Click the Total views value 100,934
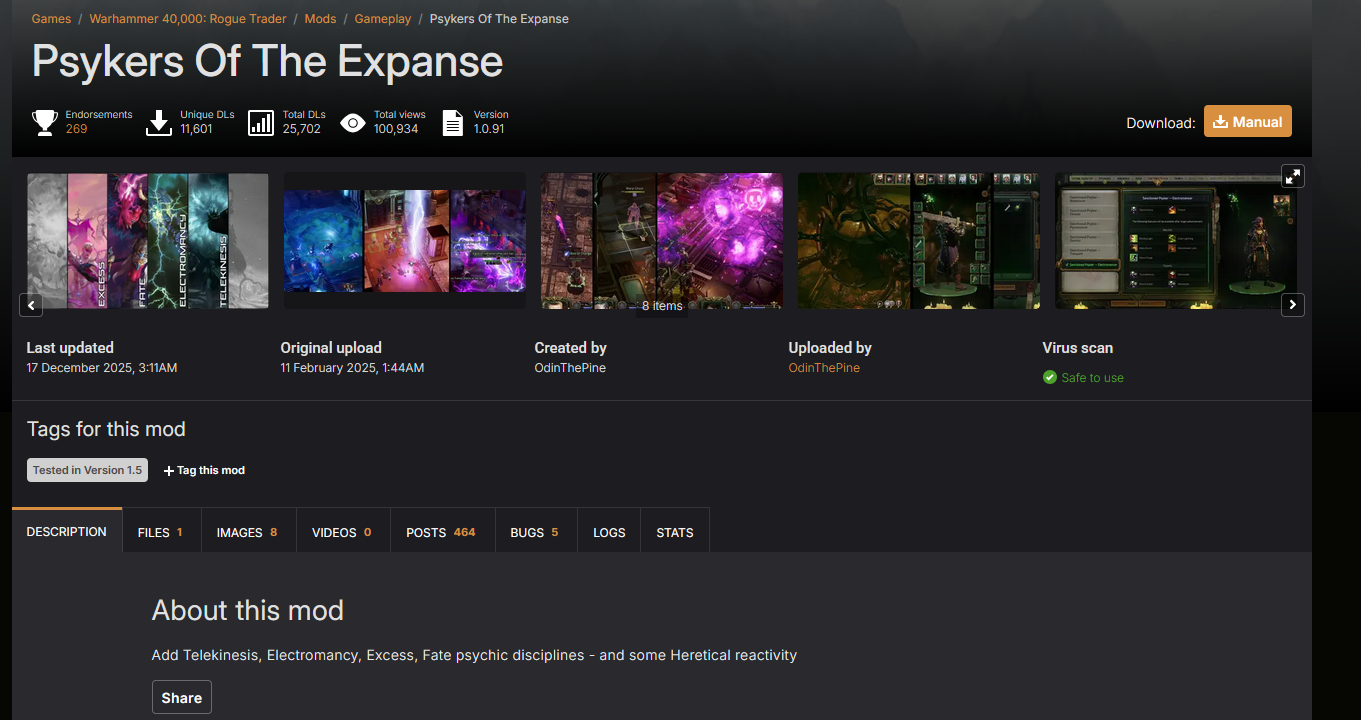The height and width of the screenshot is (720, 1361). tap(396, 129)
